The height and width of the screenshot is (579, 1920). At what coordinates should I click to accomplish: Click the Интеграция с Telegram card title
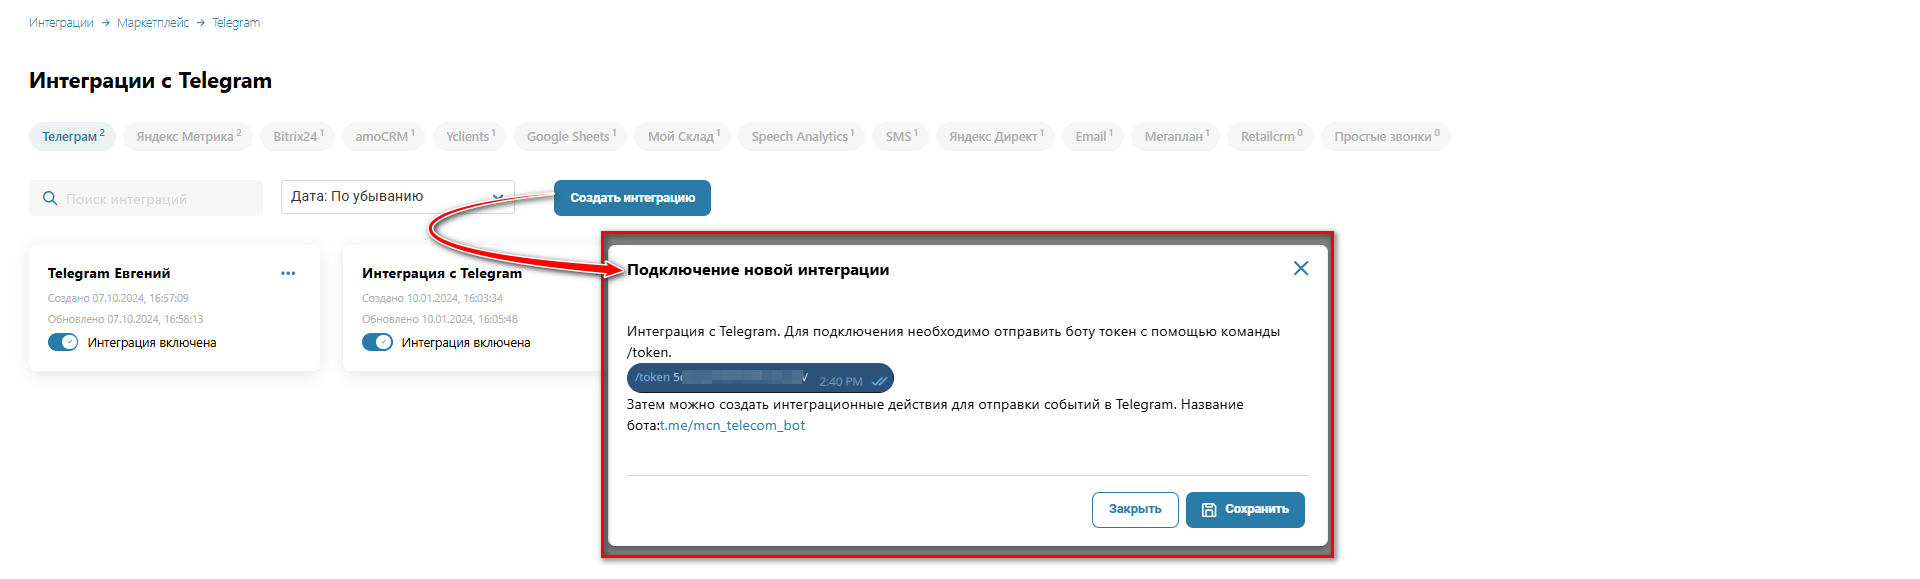(x=442, y=273)
